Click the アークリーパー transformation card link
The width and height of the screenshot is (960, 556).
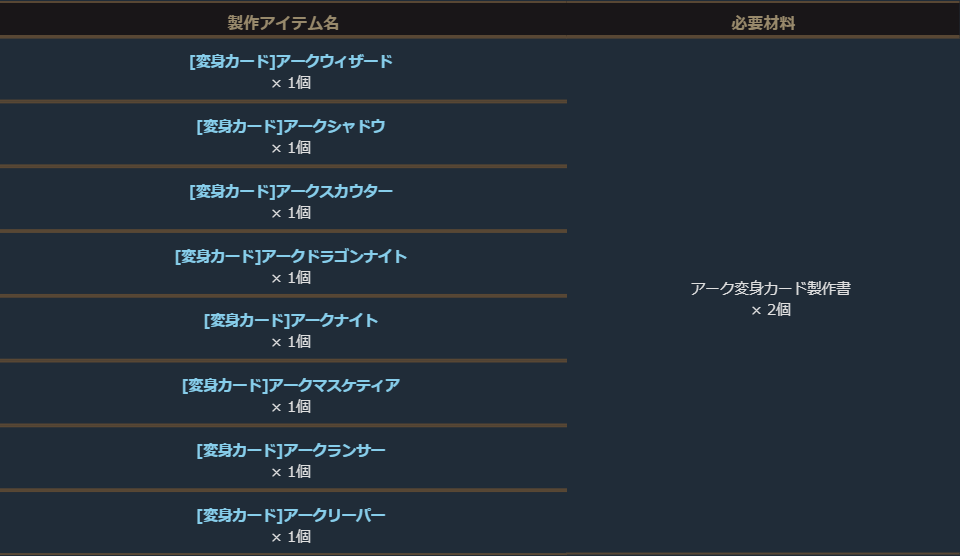tap(291, 516)
